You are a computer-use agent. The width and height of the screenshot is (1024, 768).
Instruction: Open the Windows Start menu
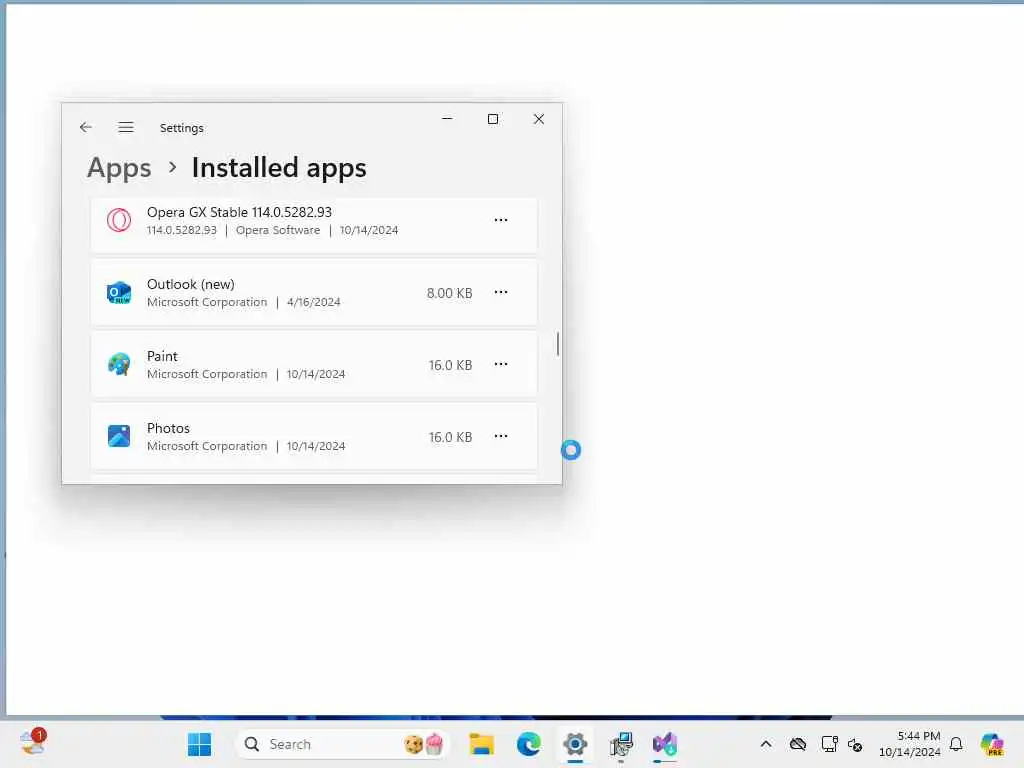point(199,744)
